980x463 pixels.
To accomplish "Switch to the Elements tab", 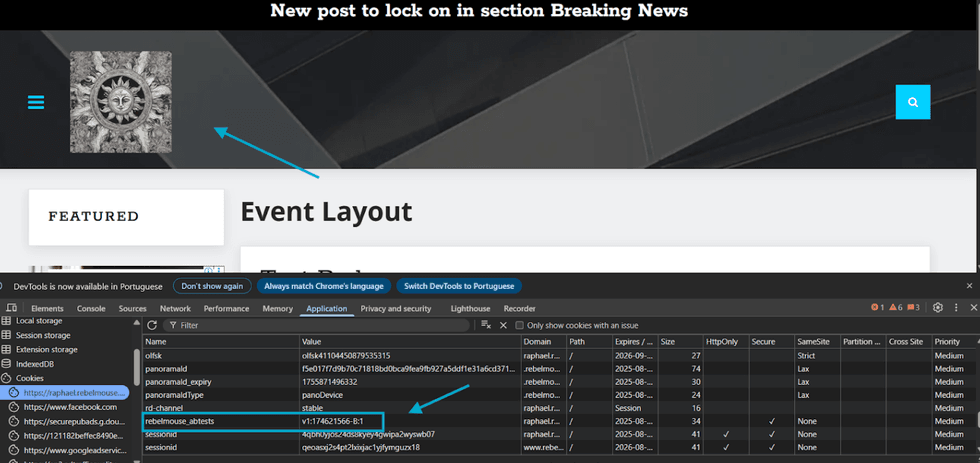I will [x=48, y=309].
